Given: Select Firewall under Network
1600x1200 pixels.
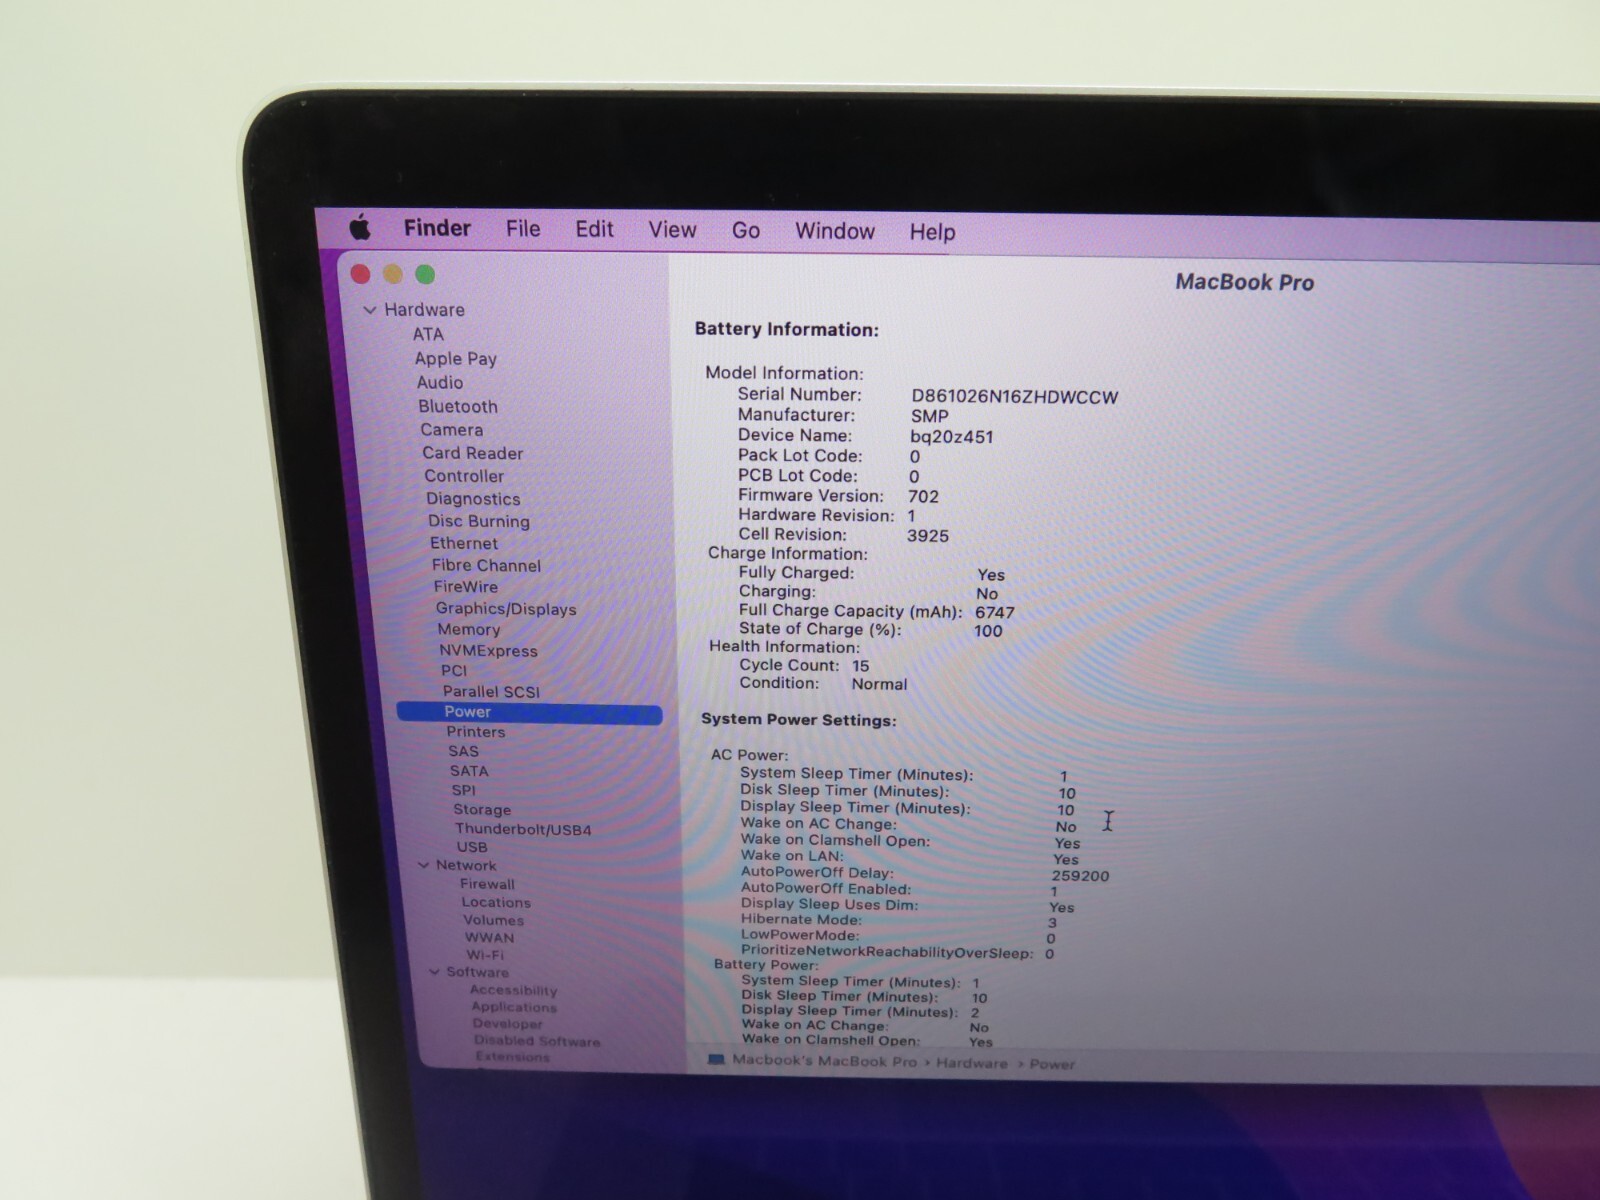Looking at the screenshot, I should pos(488,884).
